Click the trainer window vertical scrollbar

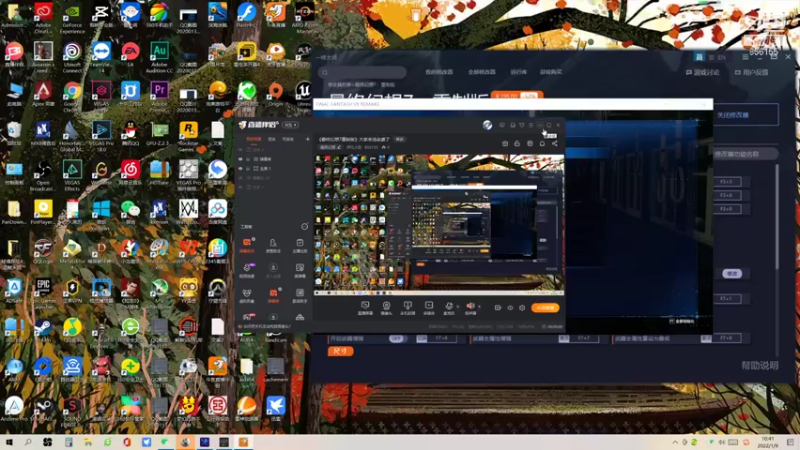tap(777, 217)
